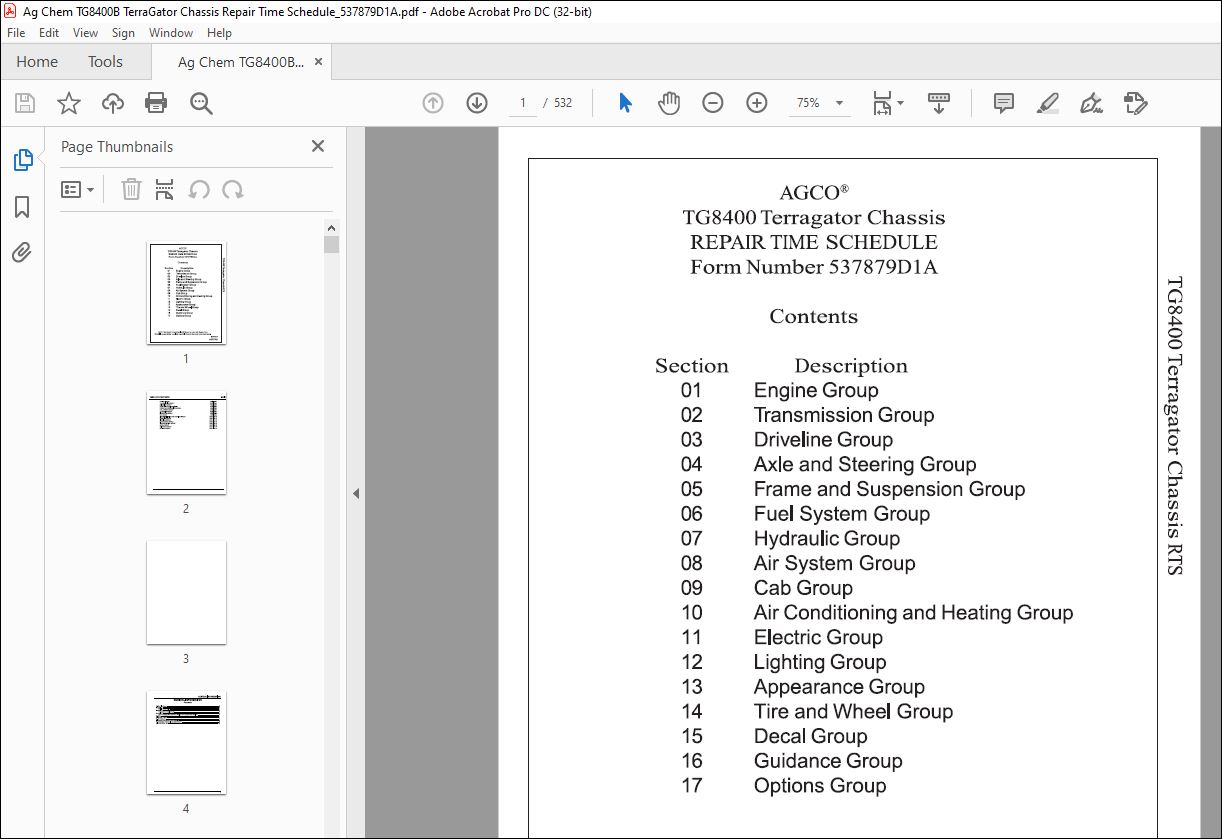Add a comment sticky note
This screenshot has height=839, width=1222.
click(1004, 103)
